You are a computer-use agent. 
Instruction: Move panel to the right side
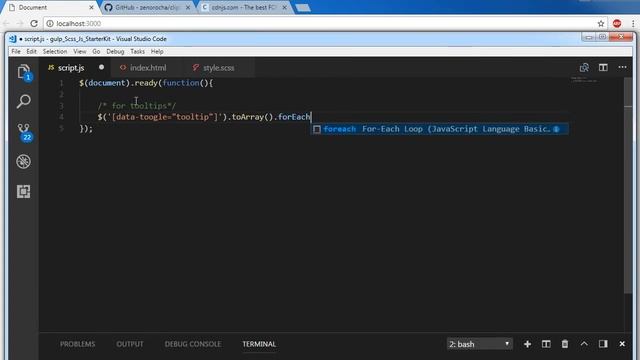(x=603, y=344)
